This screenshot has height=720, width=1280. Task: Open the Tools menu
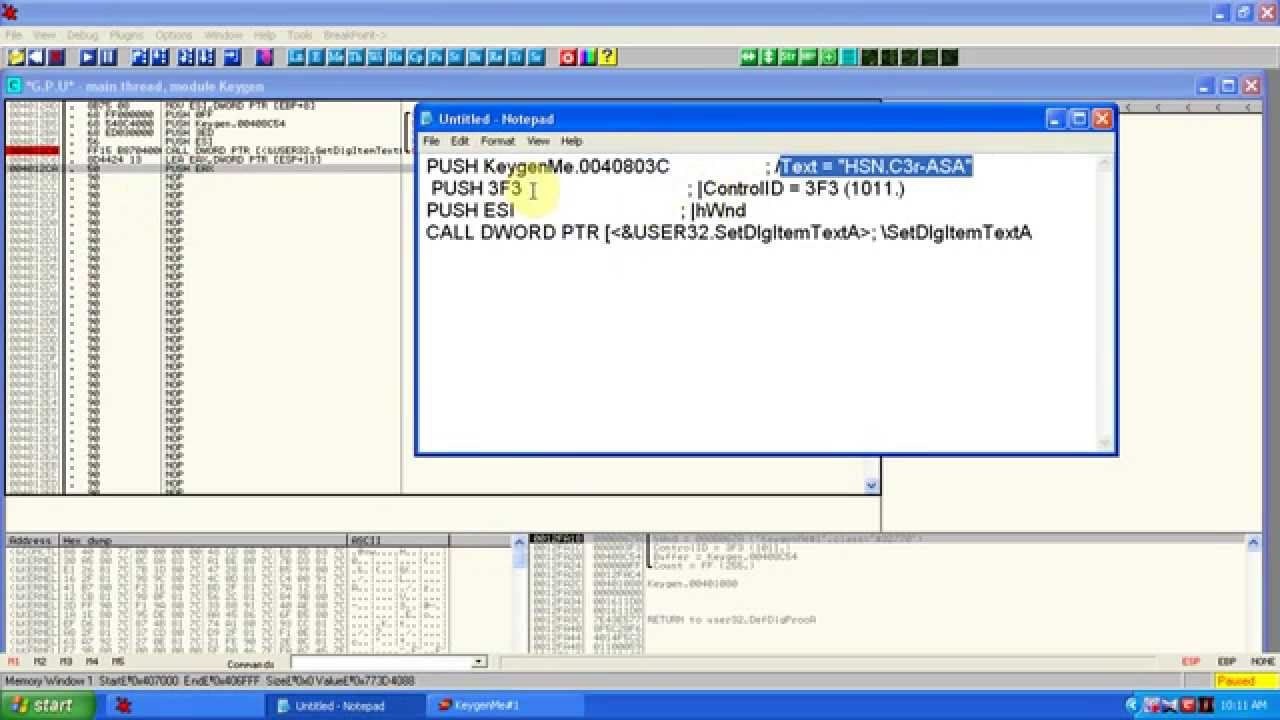[299, 35]
